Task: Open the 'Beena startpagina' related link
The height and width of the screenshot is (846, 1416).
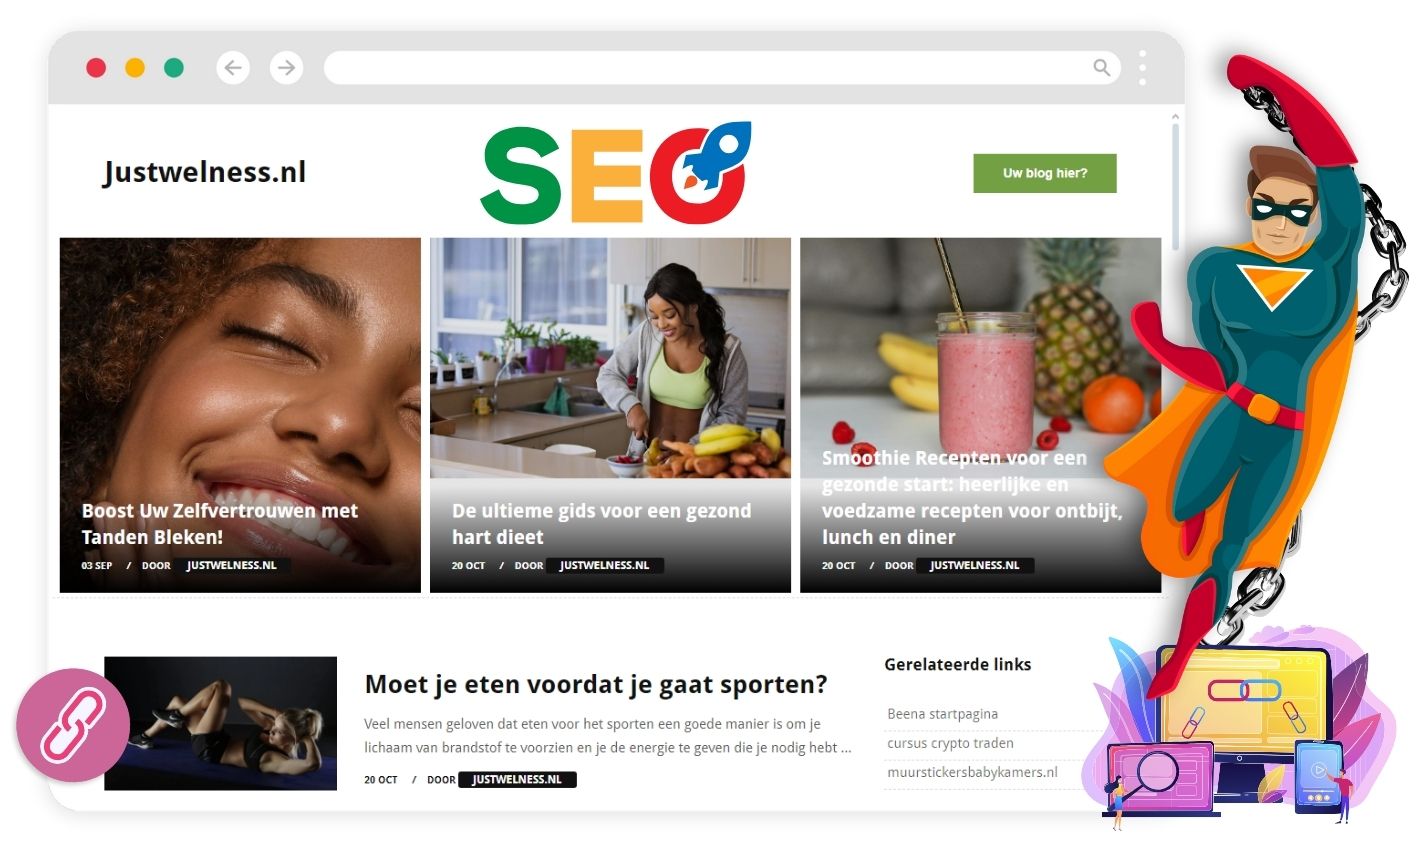Action: coord(943,714)
